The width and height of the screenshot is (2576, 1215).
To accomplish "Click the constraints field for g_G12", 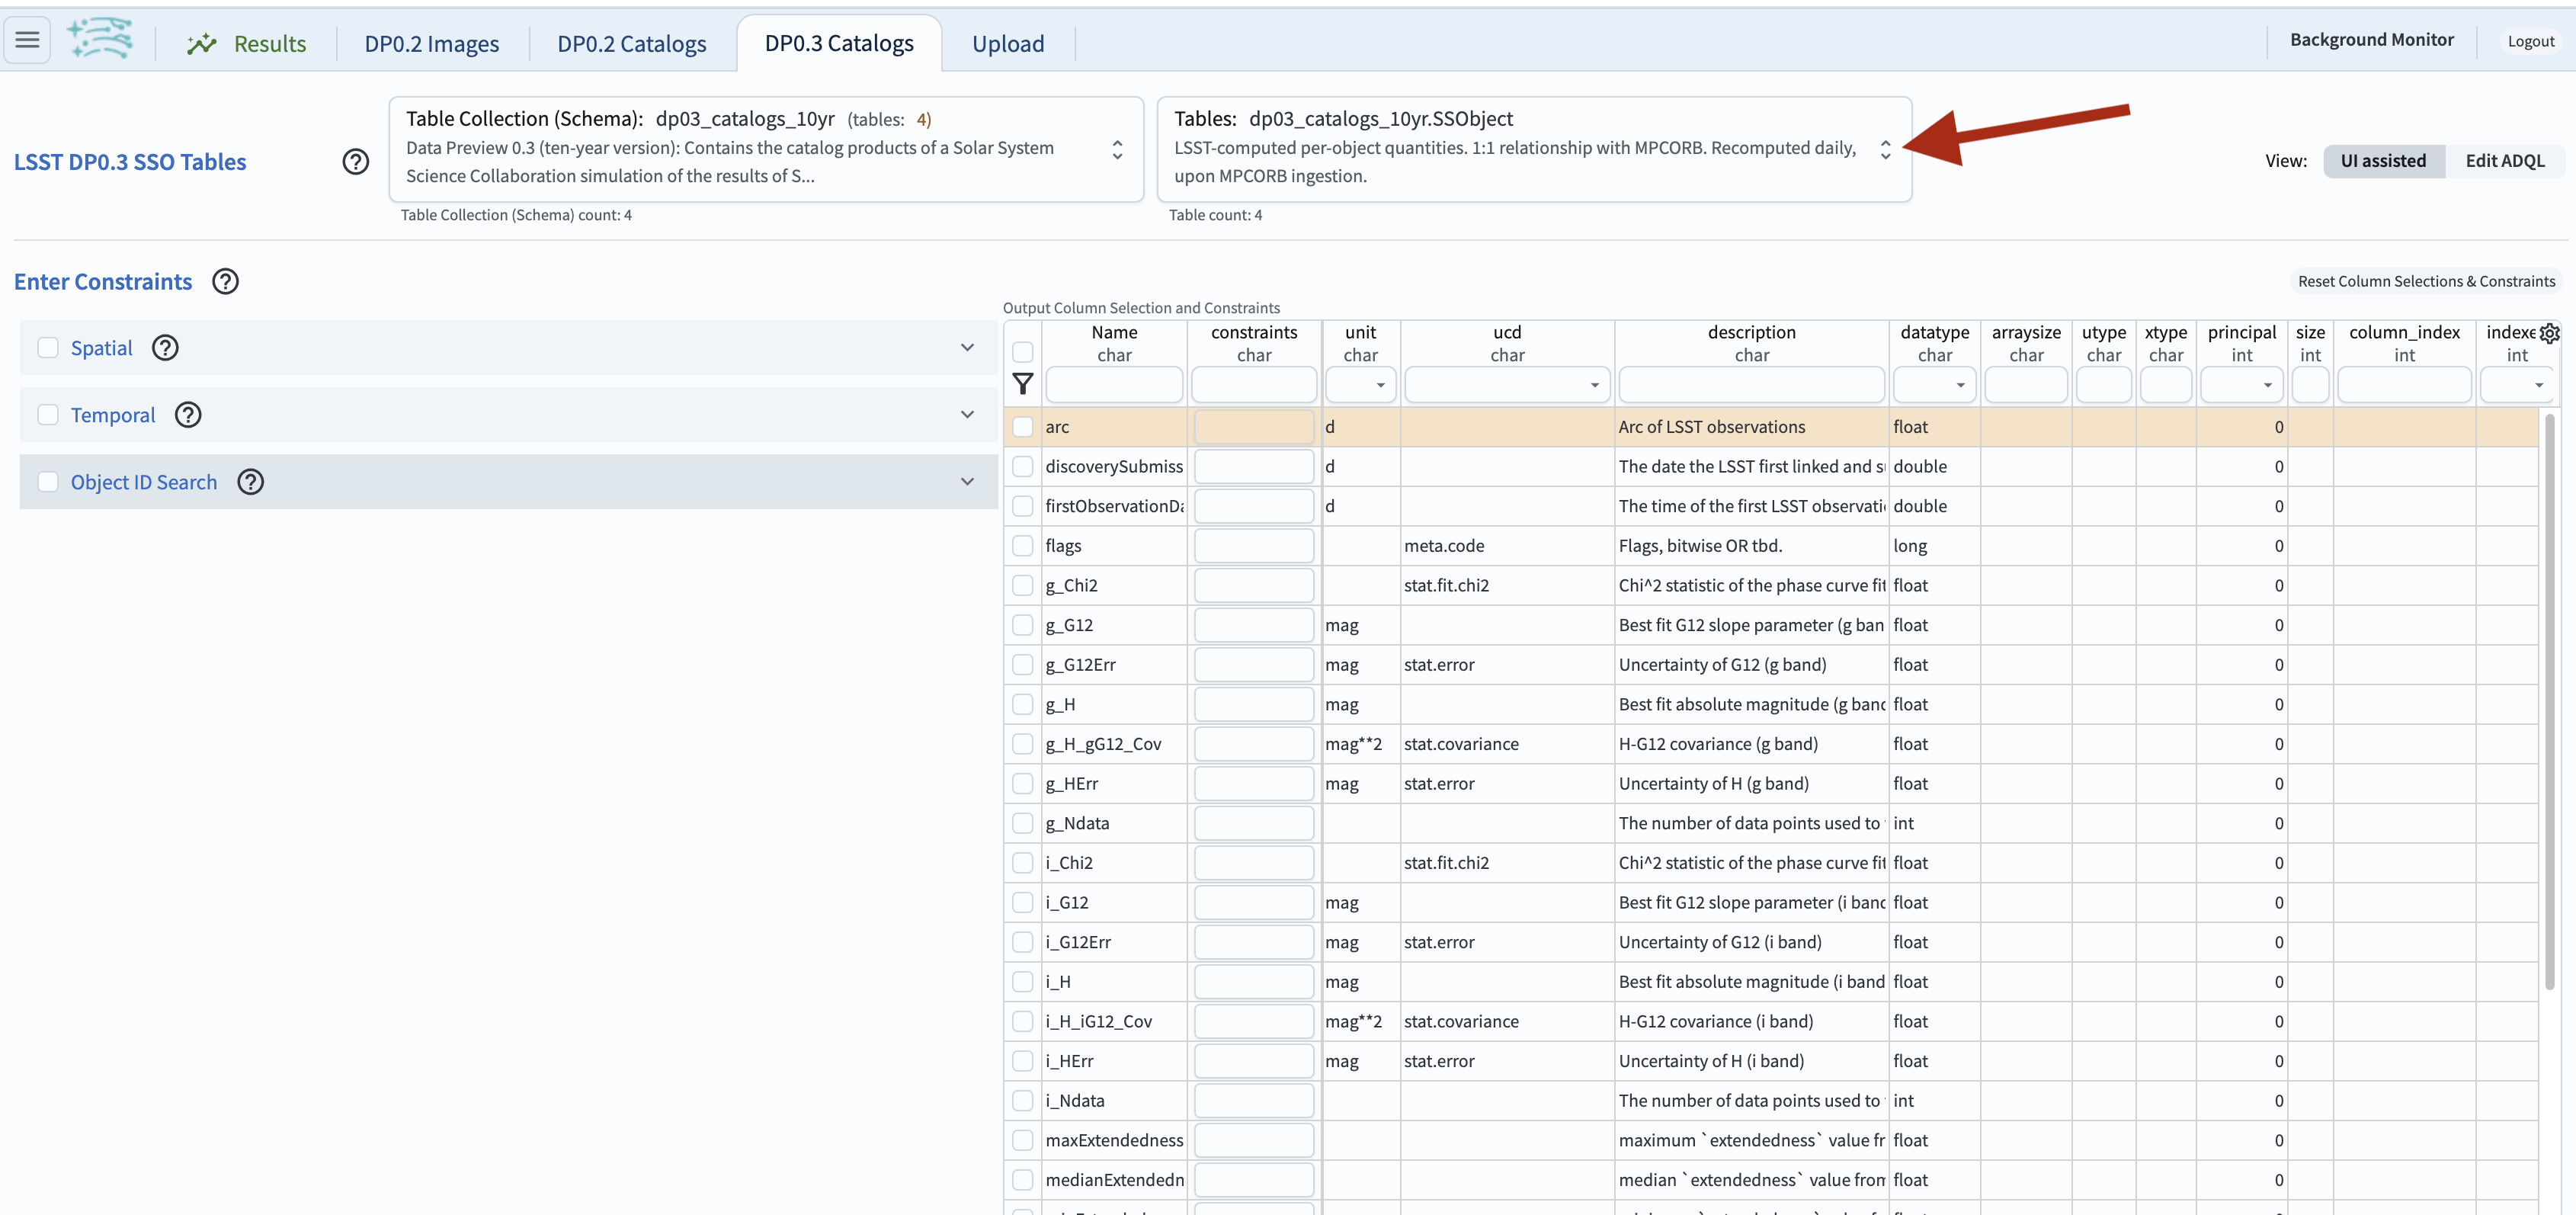I will click(x=1253, y=625).
